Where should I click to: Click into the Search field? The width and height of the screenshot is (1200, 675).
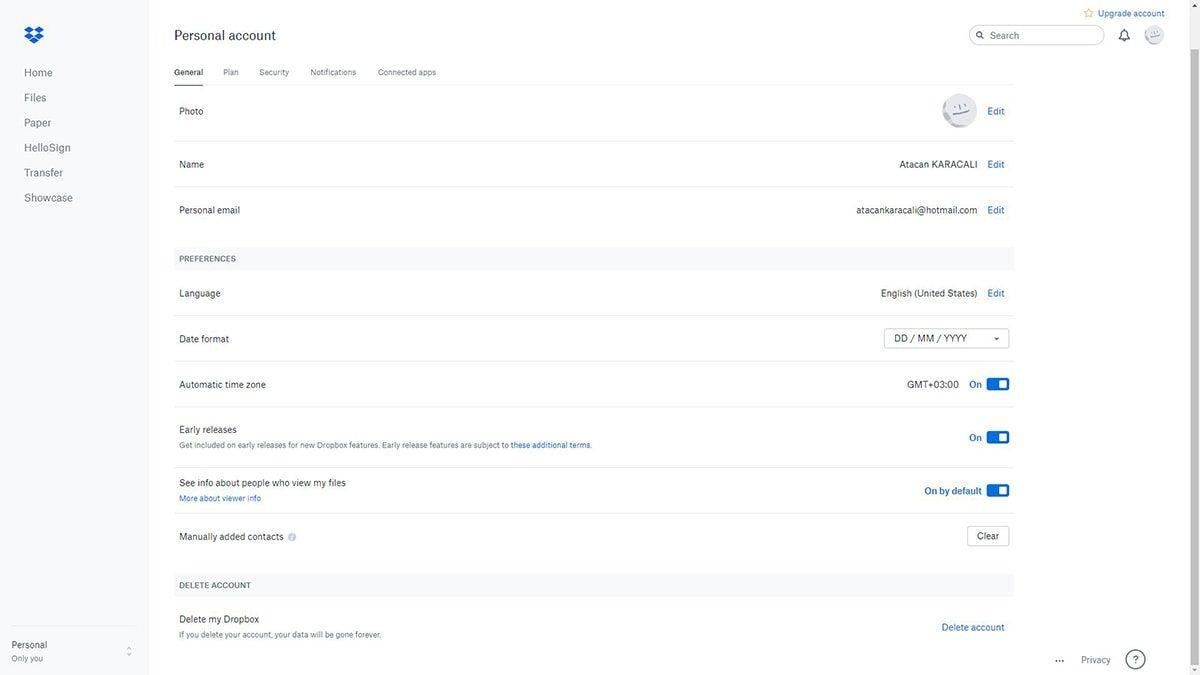[1042, 35]
